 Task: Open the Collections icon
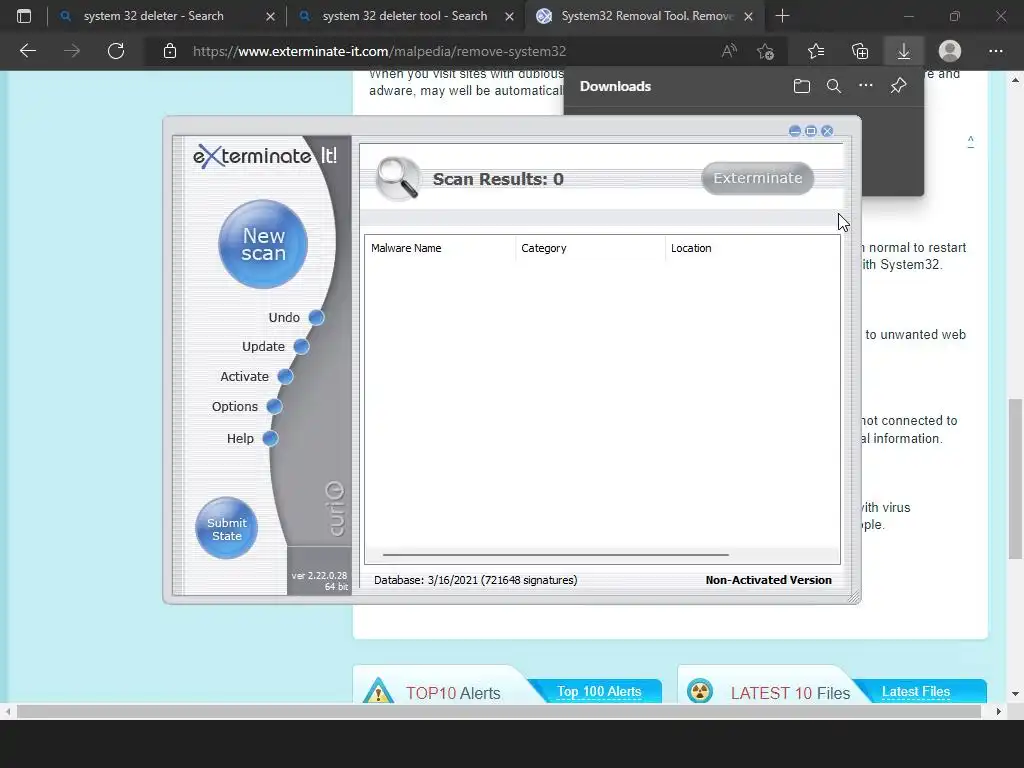coord(860,51)
